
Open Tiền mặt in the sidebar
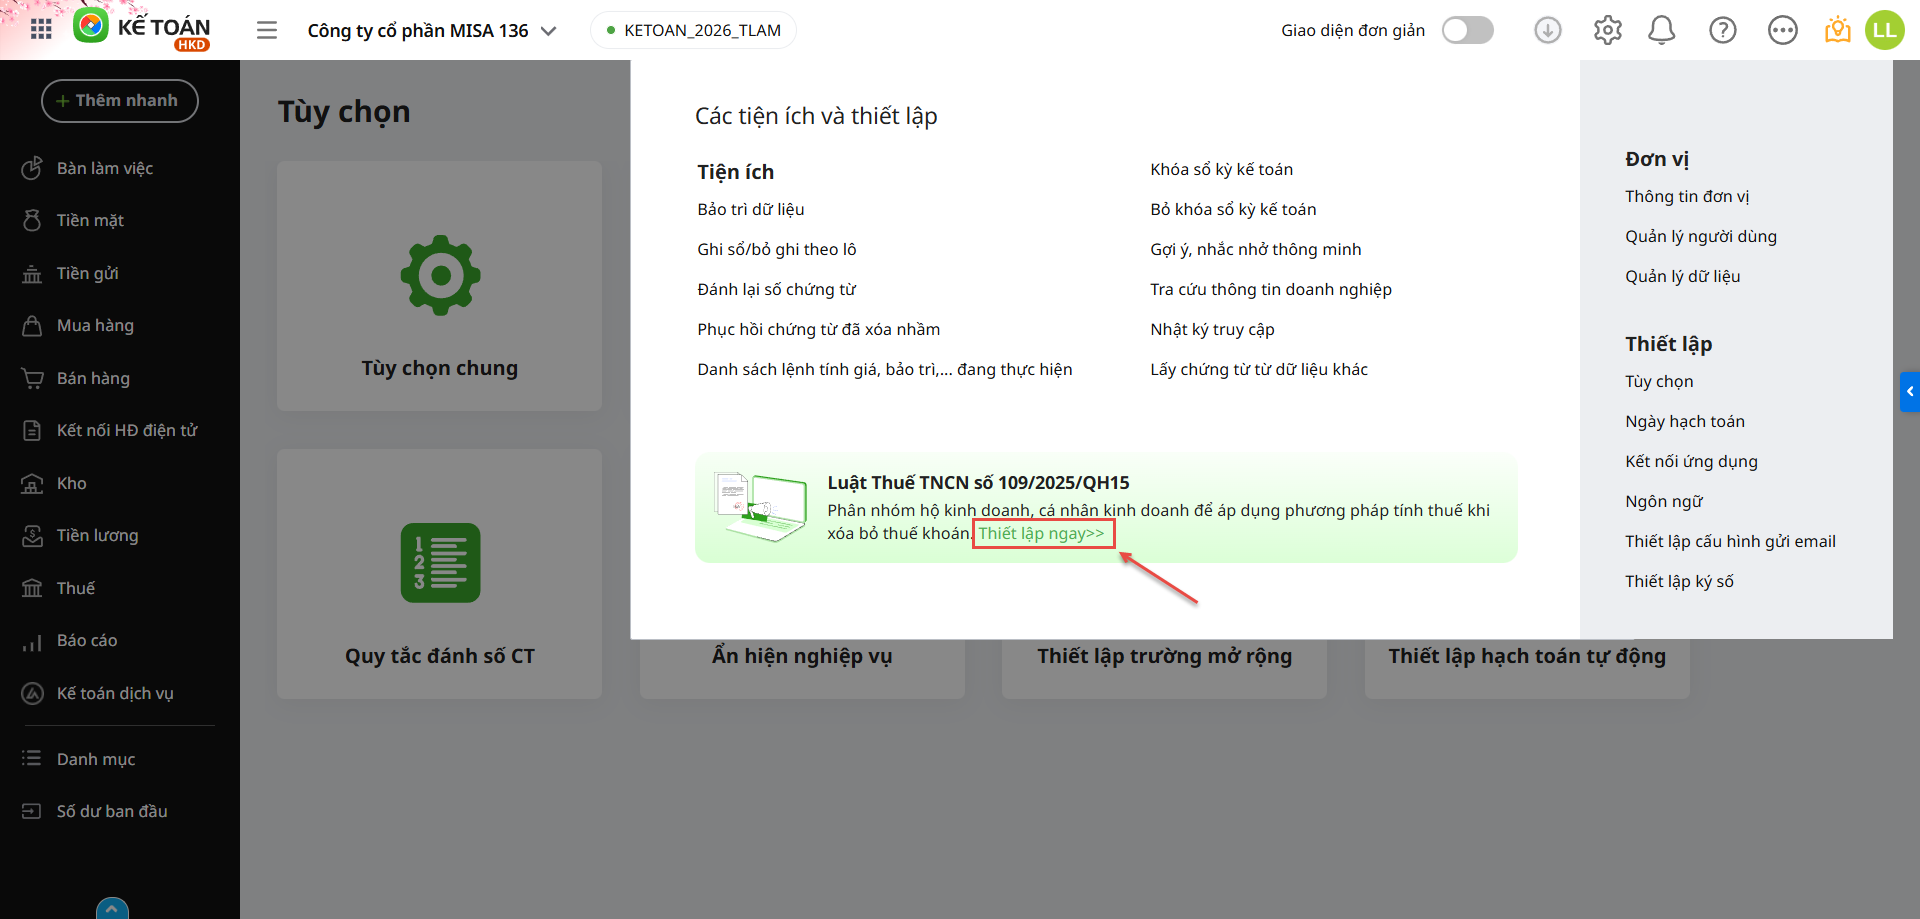click(90, 220)
